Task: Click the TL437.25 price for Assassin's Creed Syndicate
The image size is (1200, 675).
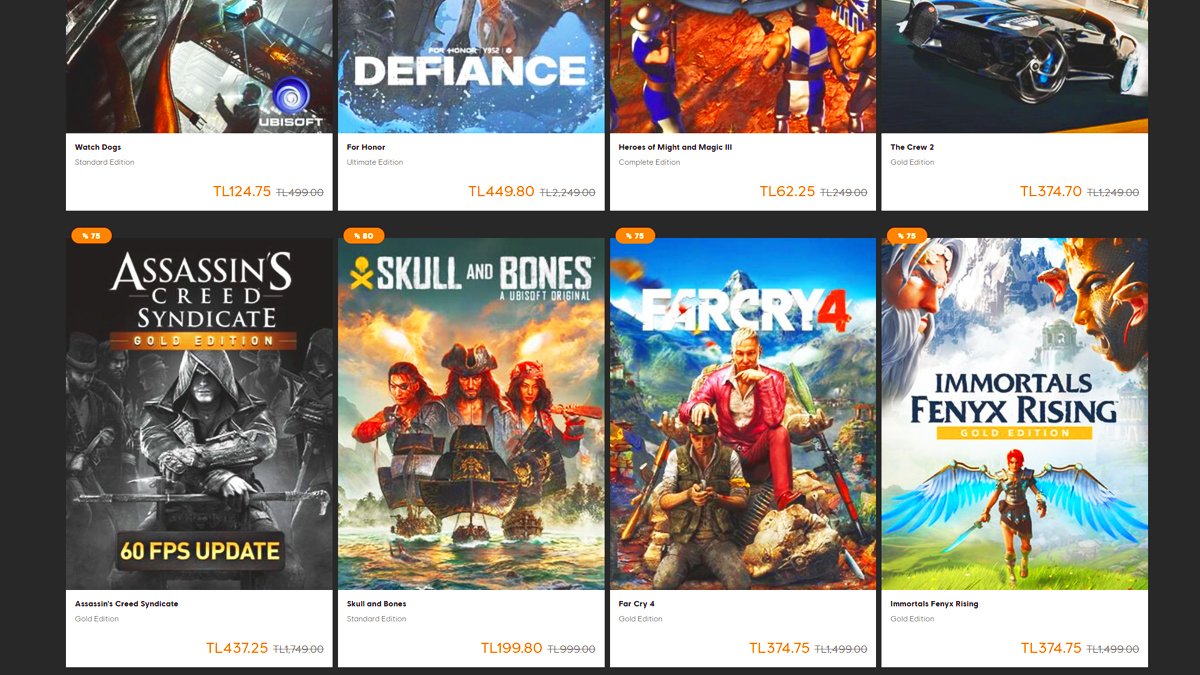Action: point(237,648)
